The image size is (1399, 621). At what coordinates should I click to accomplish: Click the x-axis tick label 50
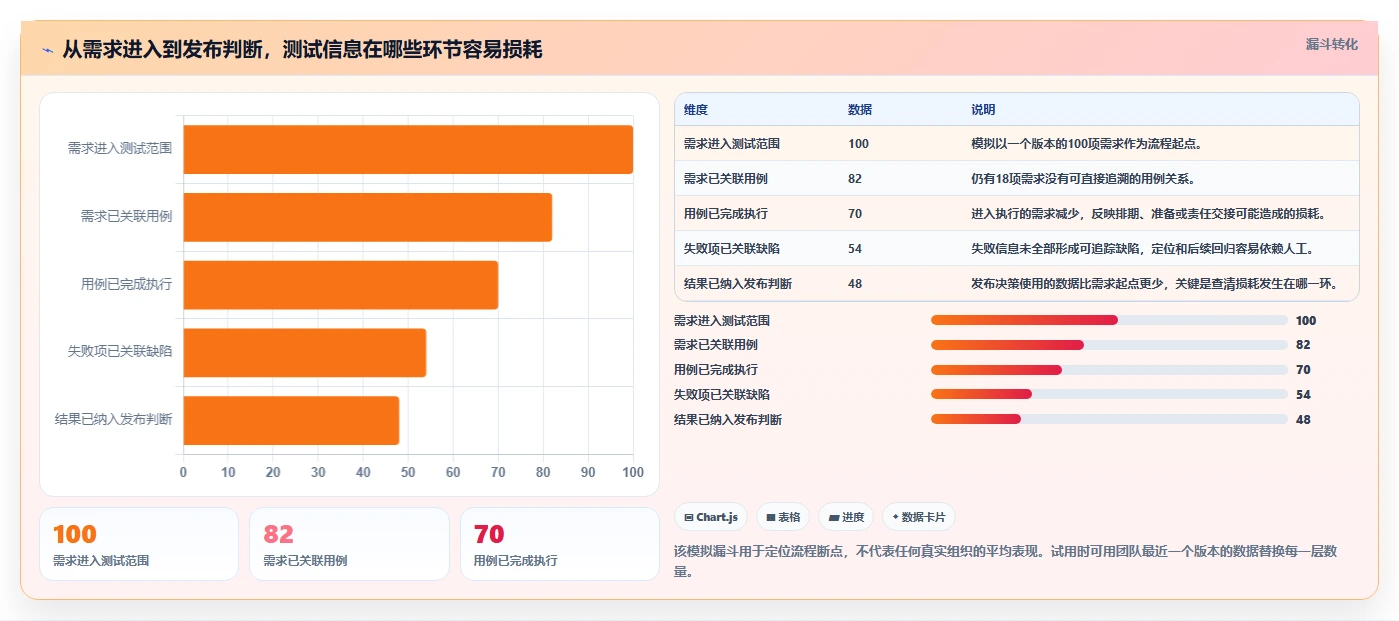coord(408,472)
